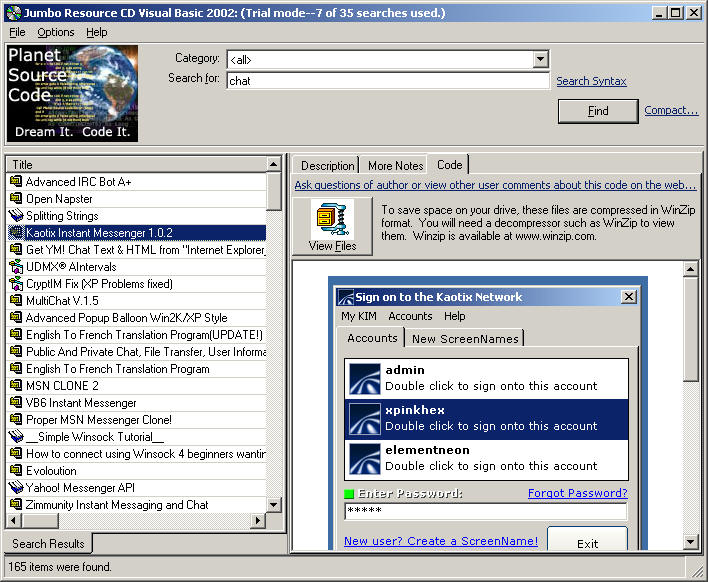Click results list scroll up arrow

[273, 164]
